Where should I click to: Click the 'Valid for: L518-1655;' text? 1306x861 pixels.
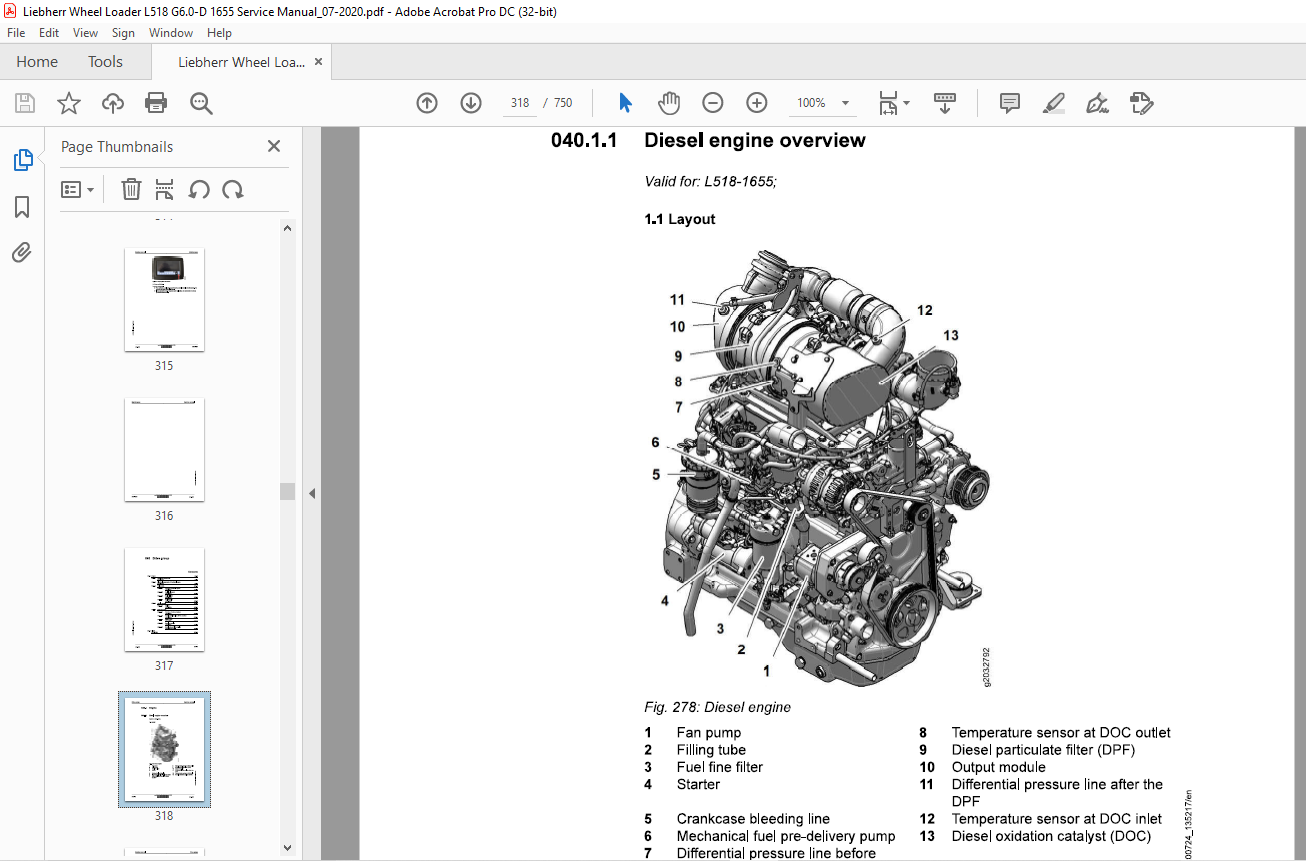pos(710,182)
